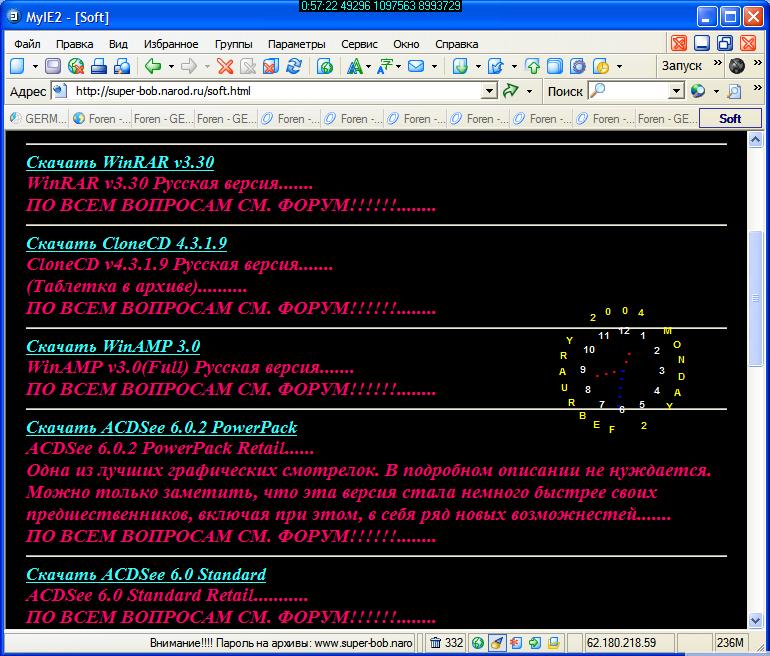Image resolution: width=770 pixels, height=656 pixels.
Task: Expand the address bar URL dropdown
Action: pos(489,91)
